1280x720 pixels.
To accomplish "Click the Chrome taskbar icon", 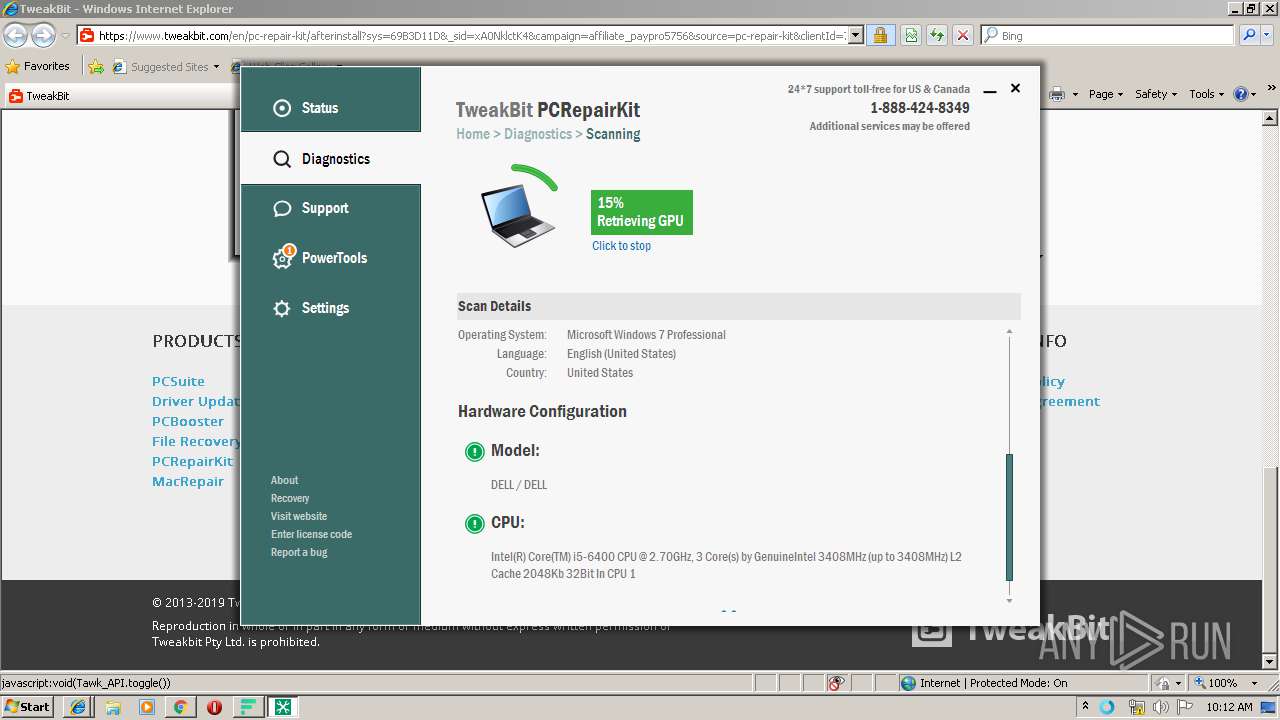I will coord(180,707).
